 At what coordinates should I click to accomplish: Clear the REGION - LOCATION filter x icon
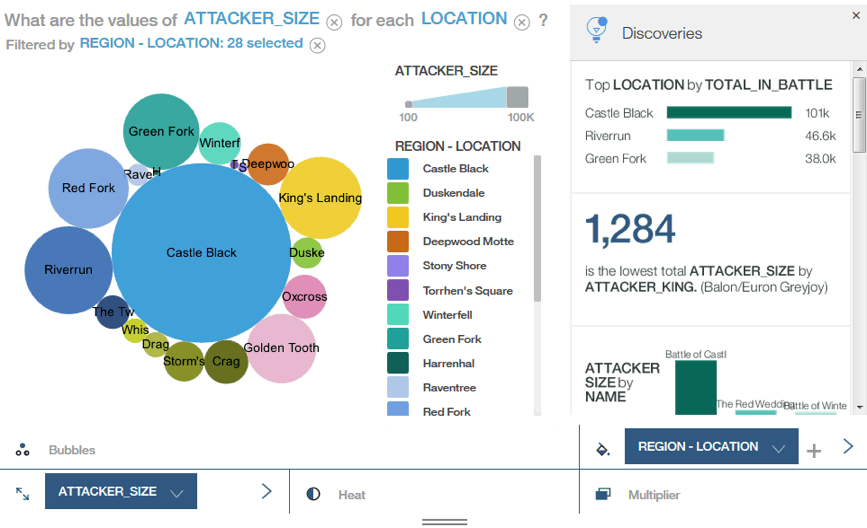(x=317, y=45)
